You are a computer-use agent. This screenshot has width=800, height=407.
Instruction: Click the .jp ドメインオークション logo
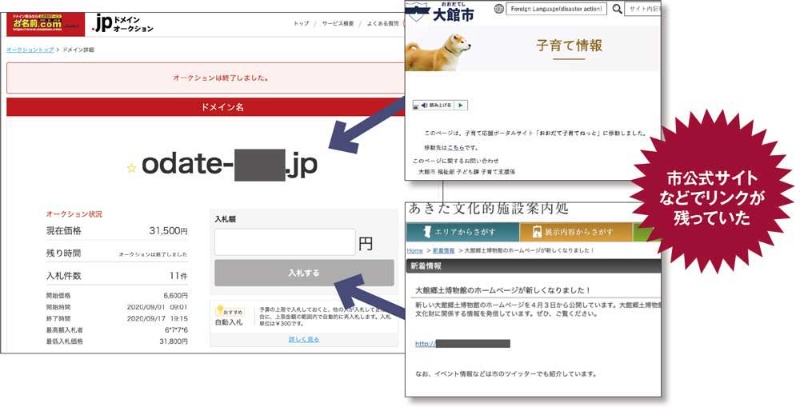pyautogui.click(x=122, y=23)
